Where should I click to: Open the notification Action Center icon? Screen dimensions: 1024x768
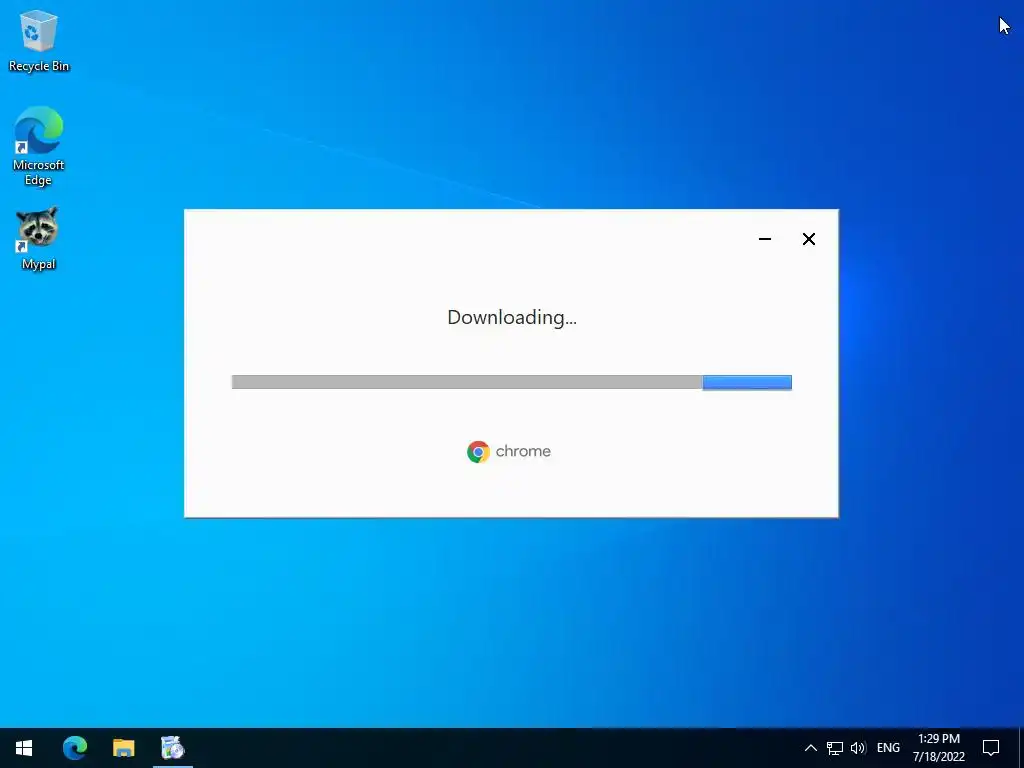point(991,748)
